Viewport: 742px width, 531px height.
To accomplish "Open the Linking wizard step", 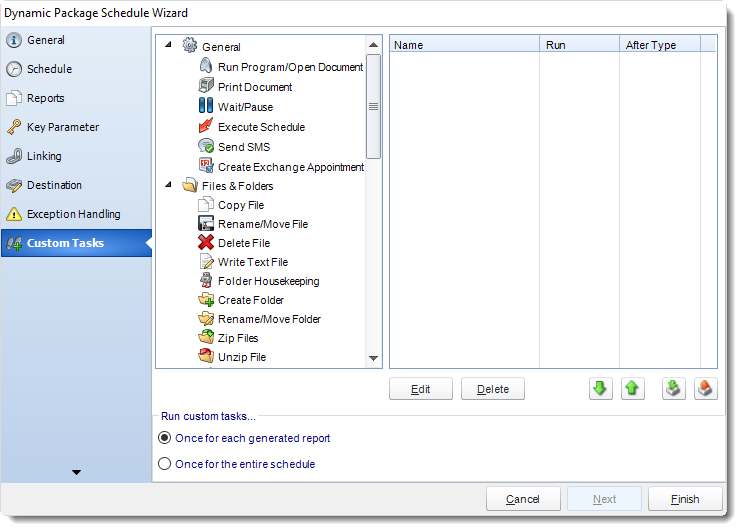I will [x=76, y=156].
